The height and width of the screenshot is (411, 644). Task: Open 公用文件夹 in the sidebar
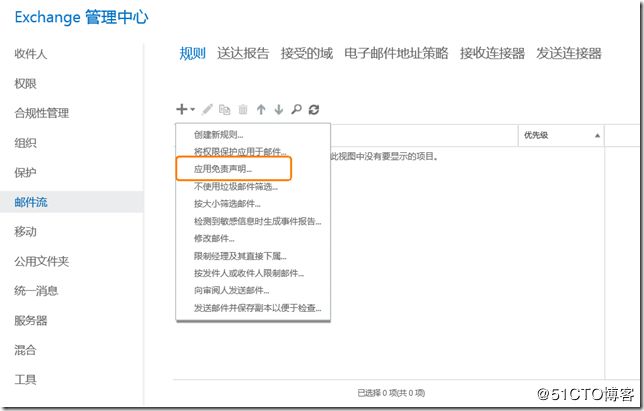(x=41, y=262)
